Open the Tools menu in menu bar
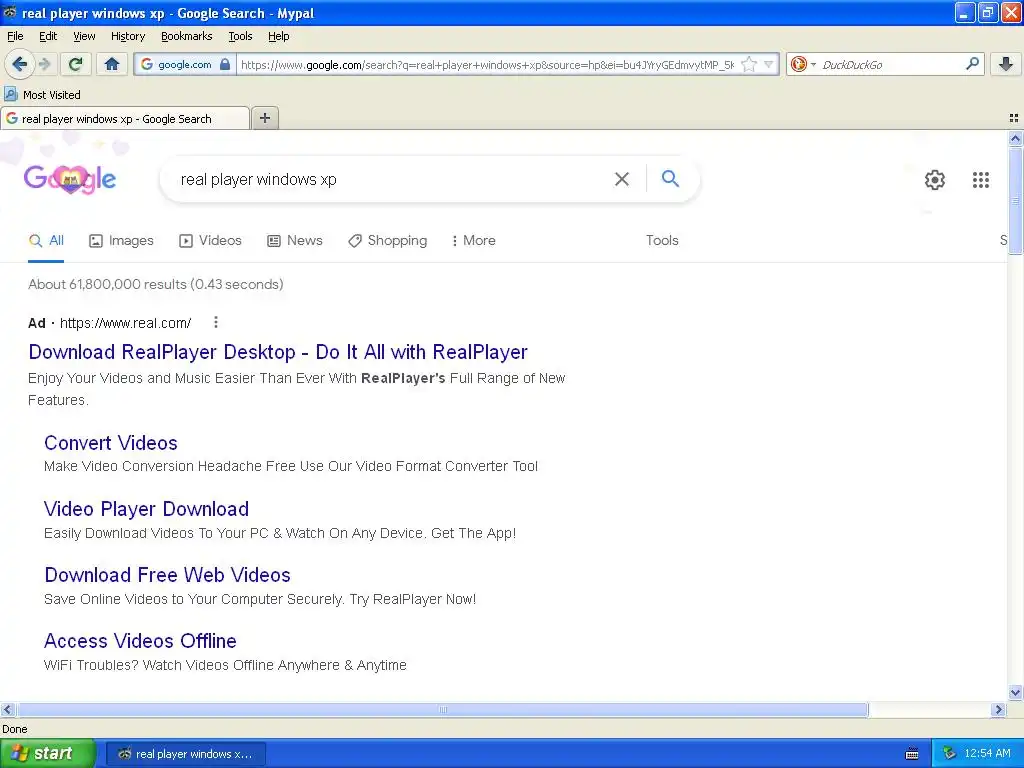Viewport: 1024px width, 768px height. point(240,36)
